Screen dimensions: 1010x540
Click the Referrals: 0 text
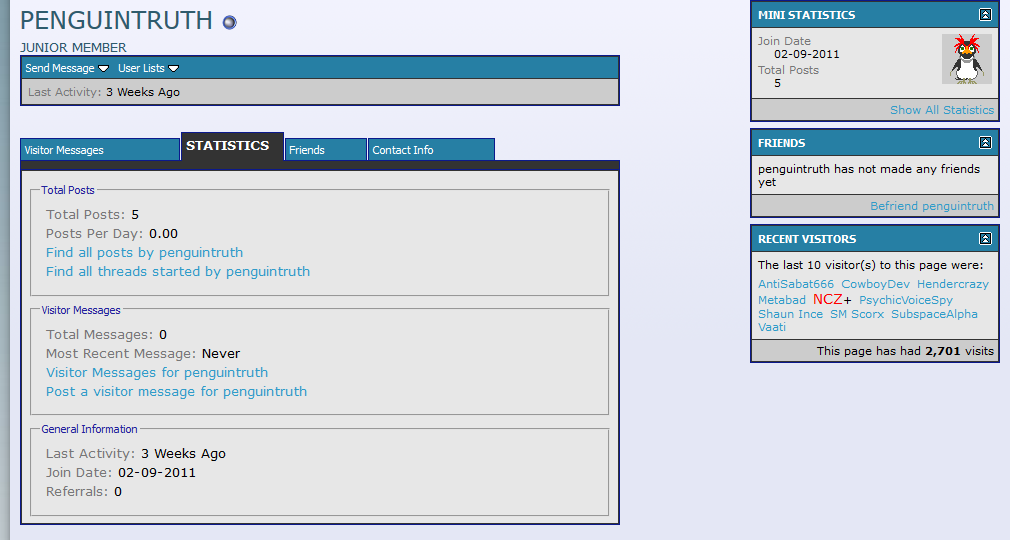point(84,492)
